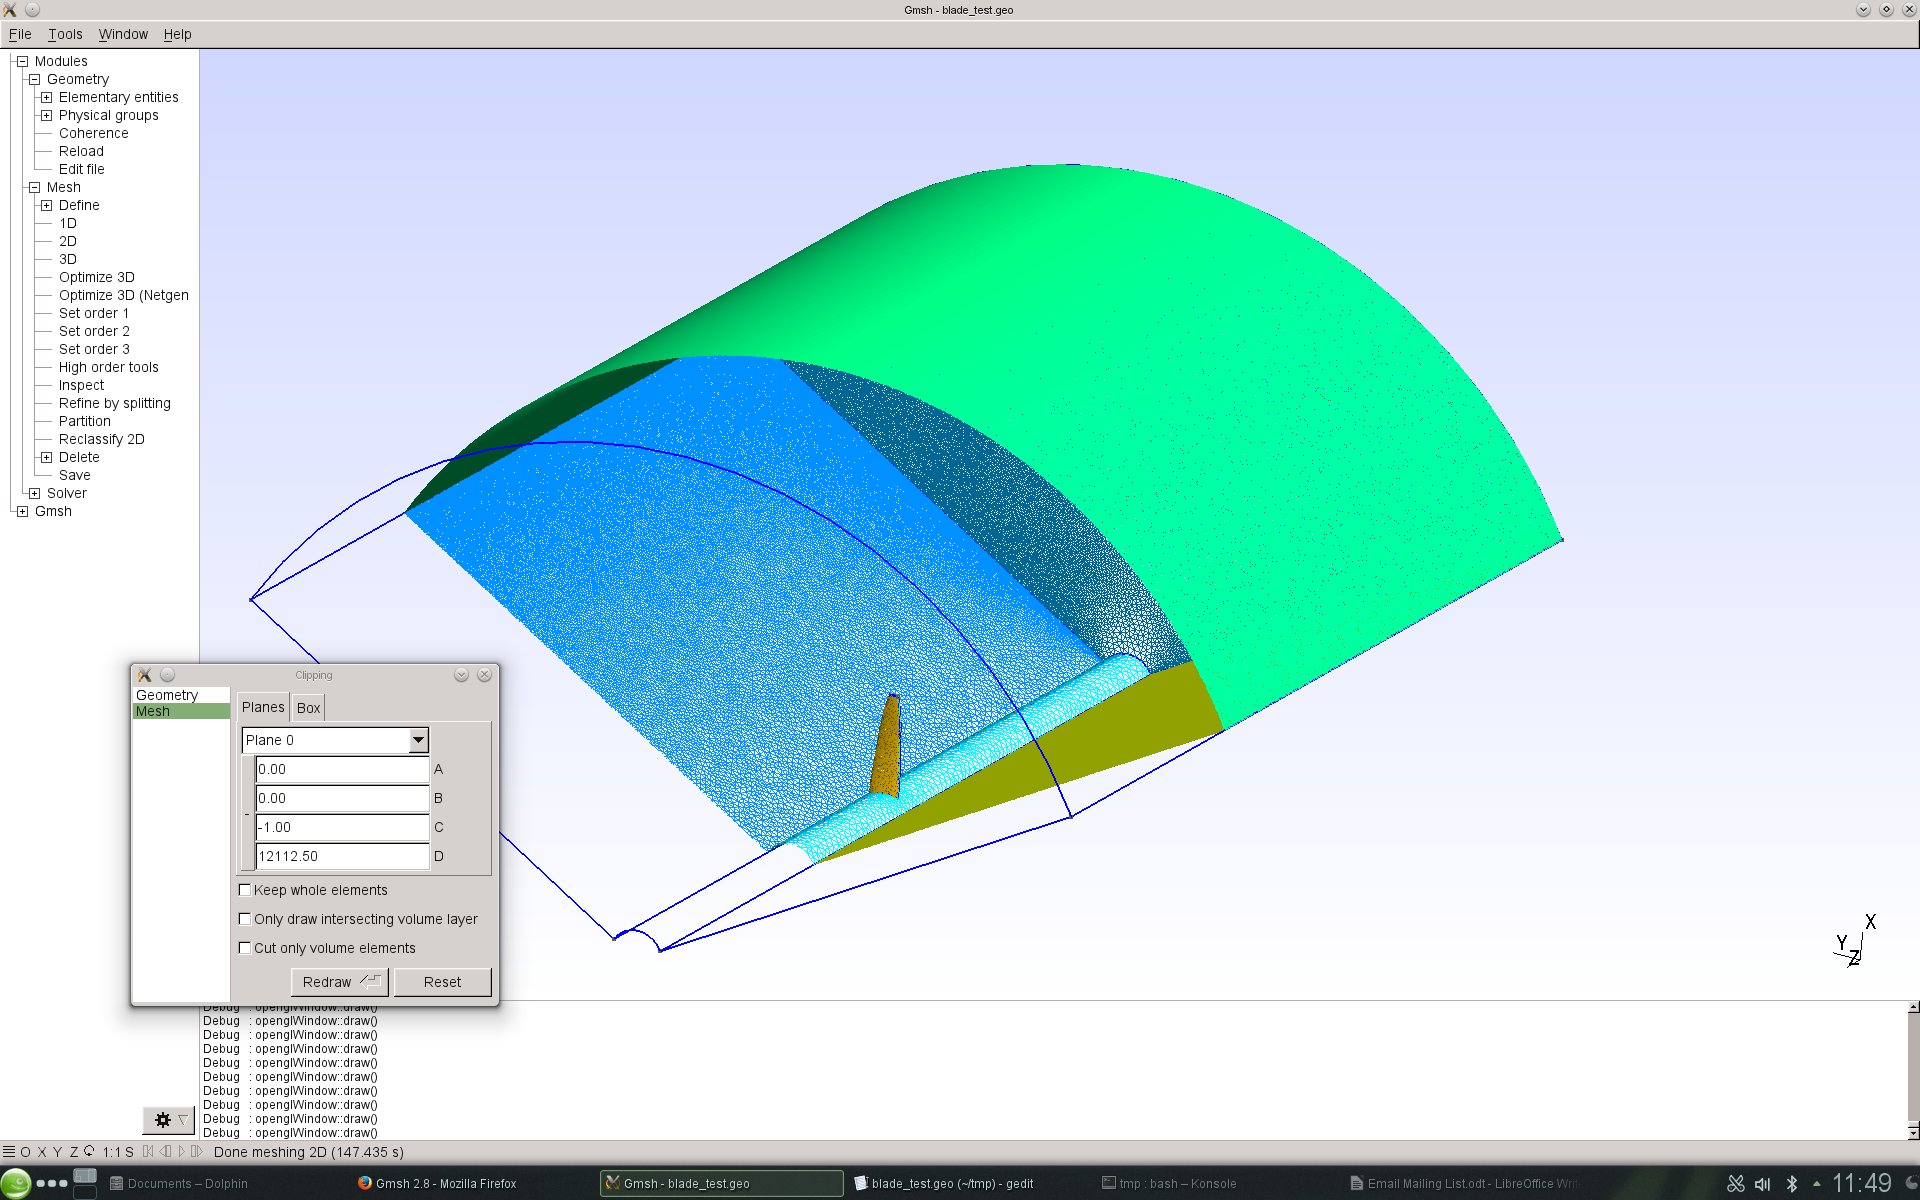1920x1200 pixels.
Task: Set the view to the X axis
Action: pos(42,1152)
